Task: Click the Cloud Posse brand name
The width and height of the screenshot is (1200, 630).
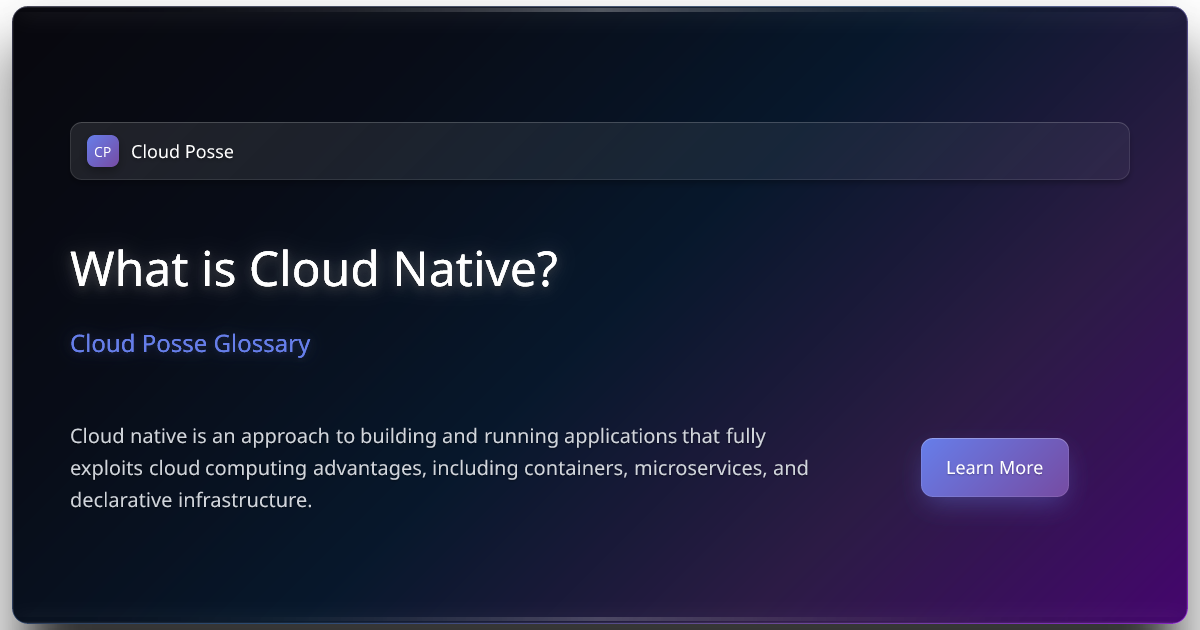Action: pyautogui.click(x=182, y=152)
